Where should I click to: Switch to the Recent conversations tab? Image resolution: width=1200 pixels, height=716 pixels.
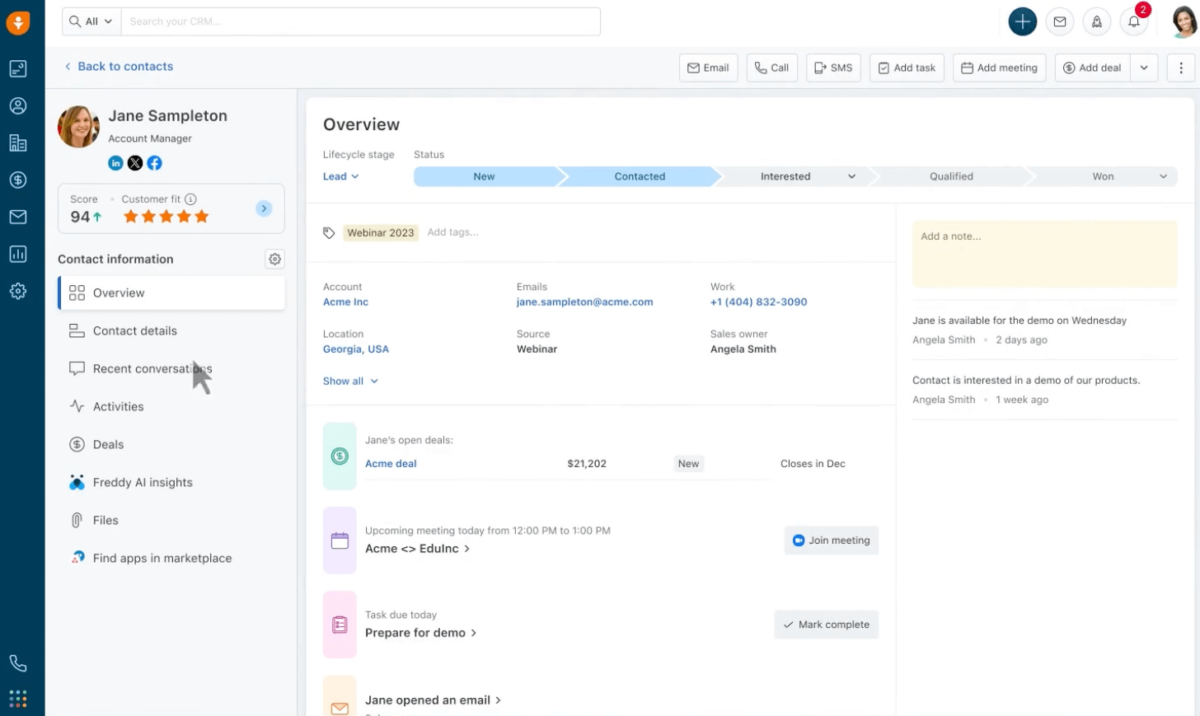pos(152,368)
